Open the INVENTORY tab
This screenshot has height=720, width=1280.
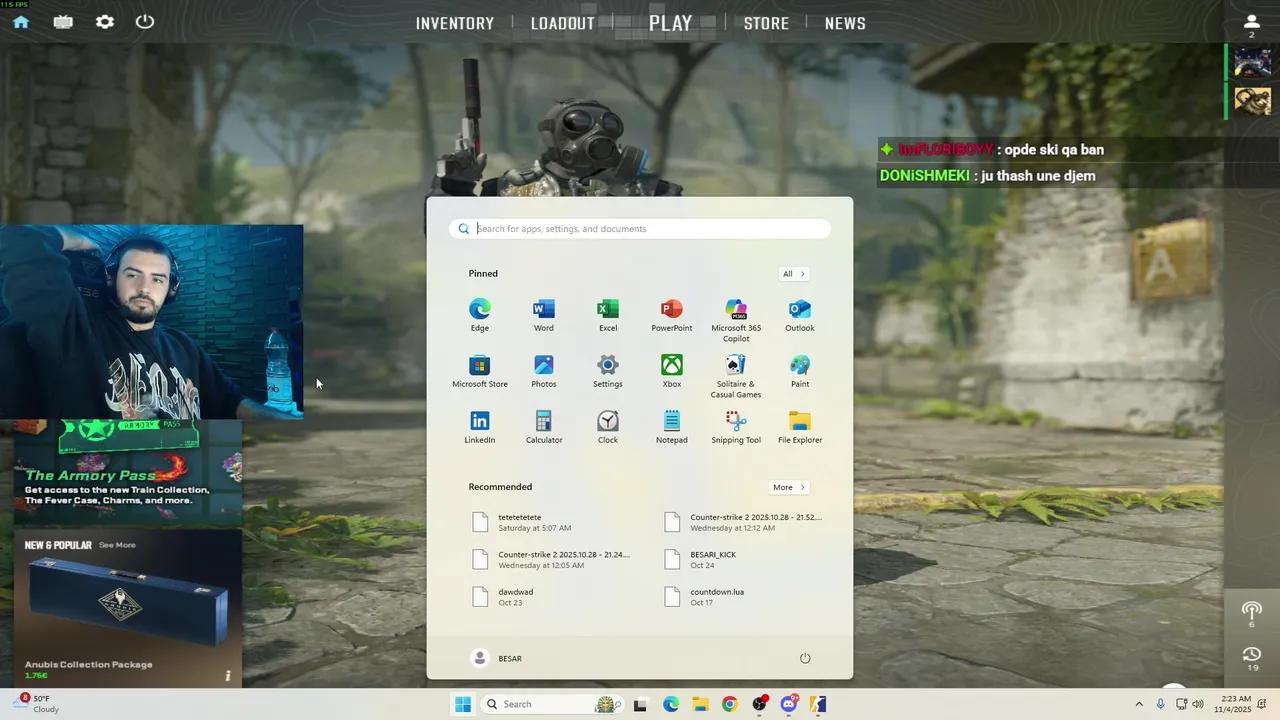pos(455,23)
